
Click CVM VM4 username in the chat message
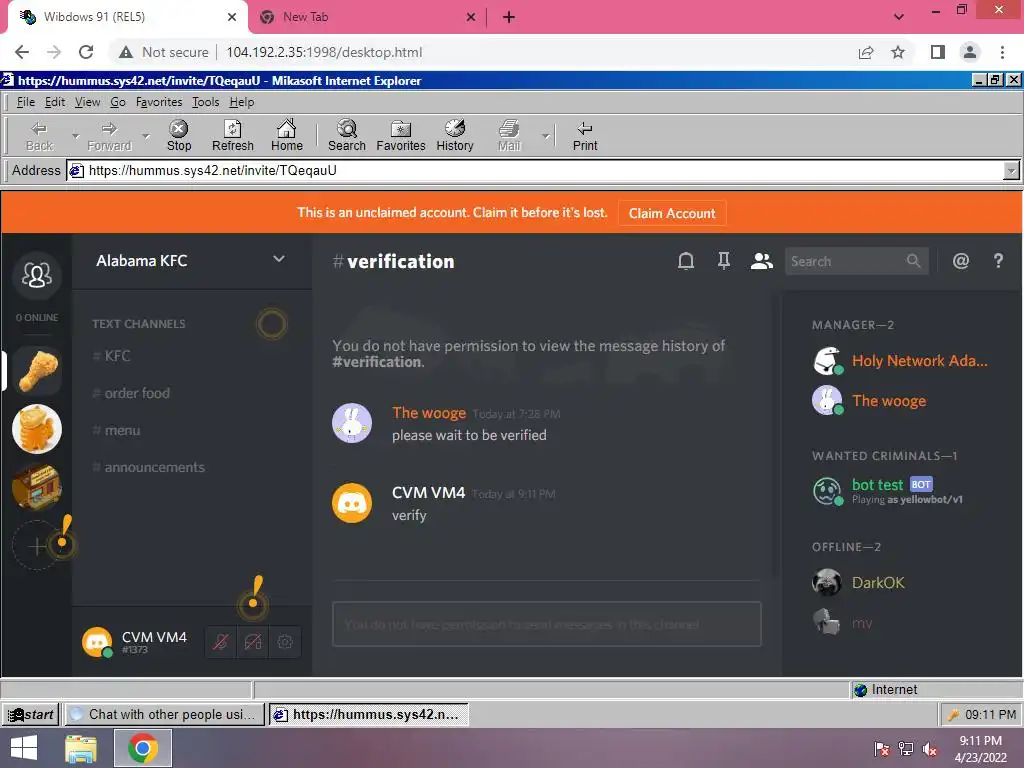click(428, 492)
